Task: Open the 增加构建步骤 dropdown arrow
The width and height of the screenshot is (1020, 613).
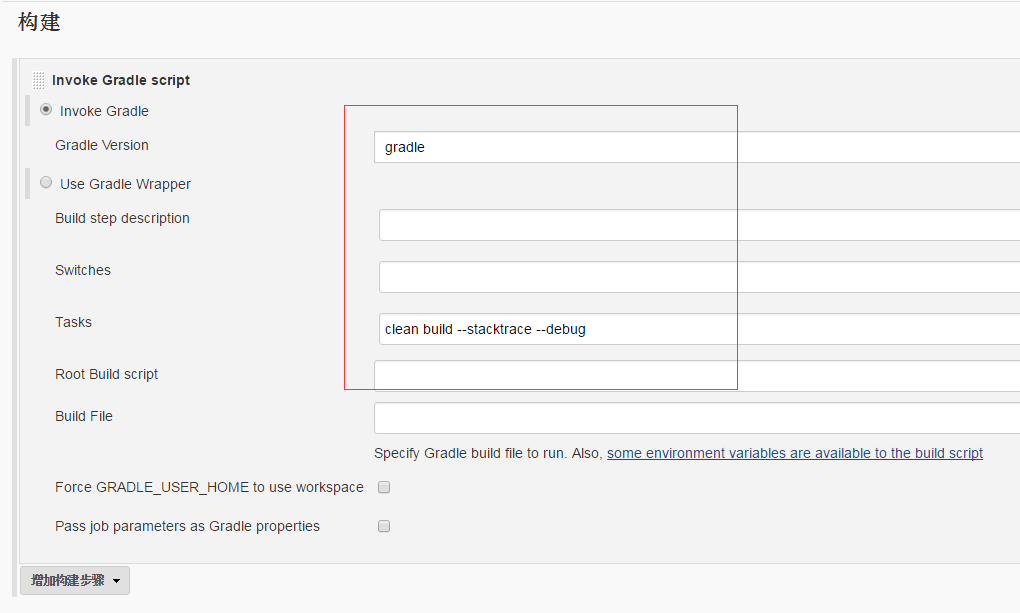Action: [117, 580]
